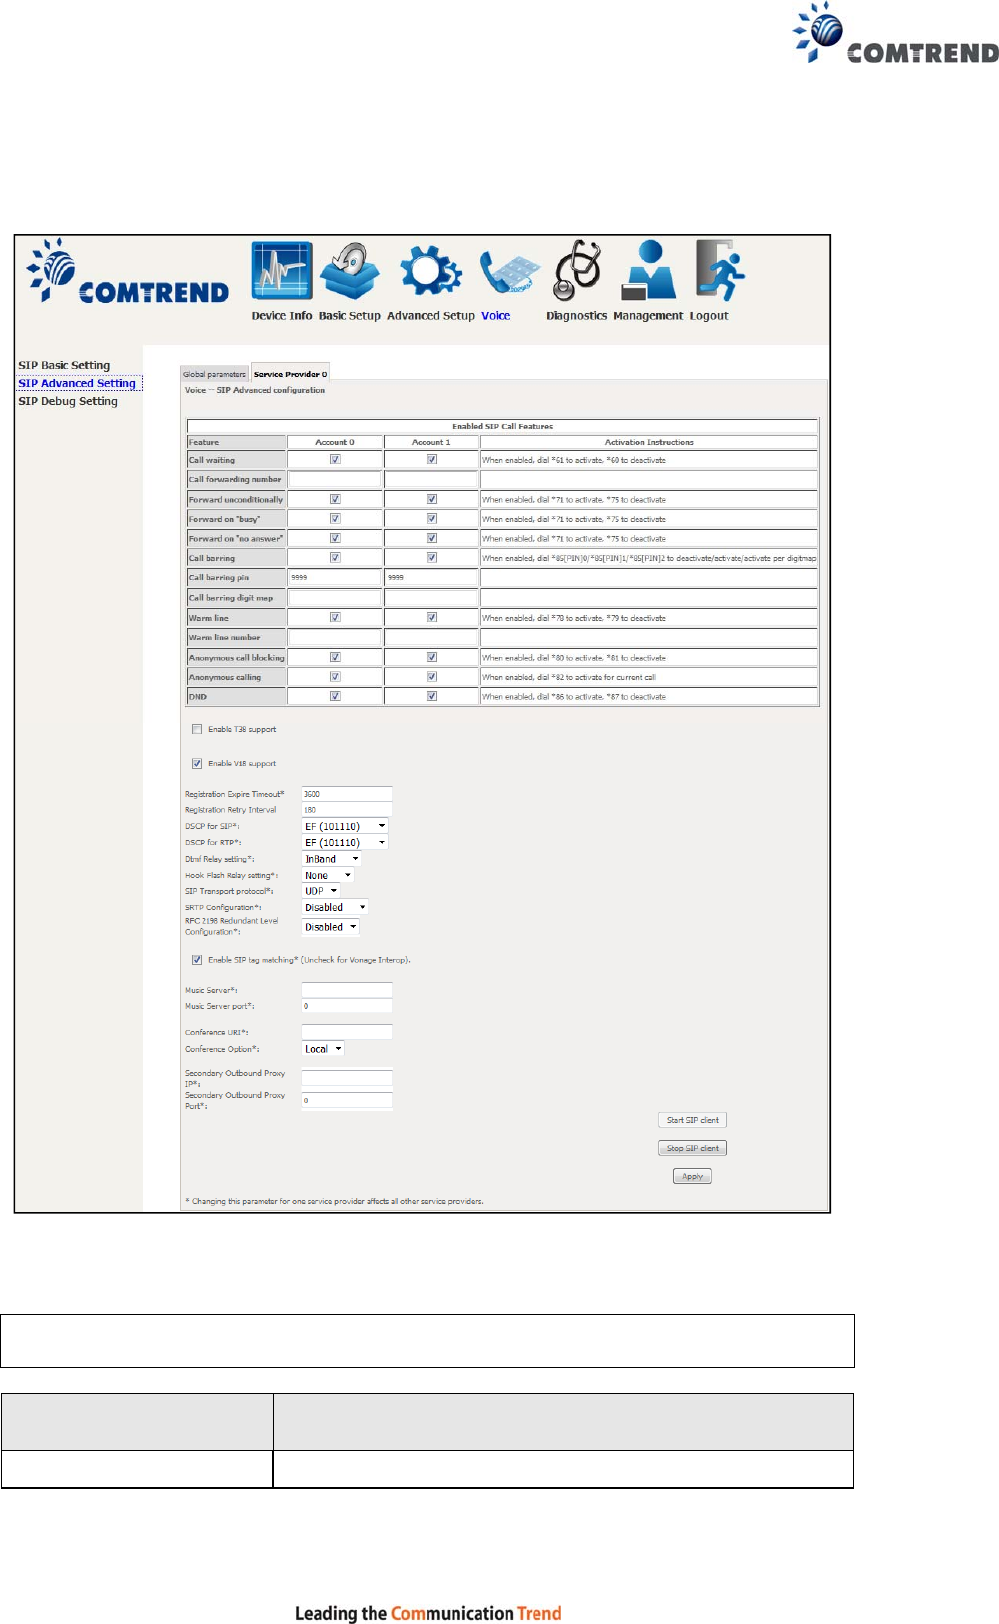Open SIP Transport protocol dropdown
This screenshot has width=999, height=1624.
click(321, 891)
